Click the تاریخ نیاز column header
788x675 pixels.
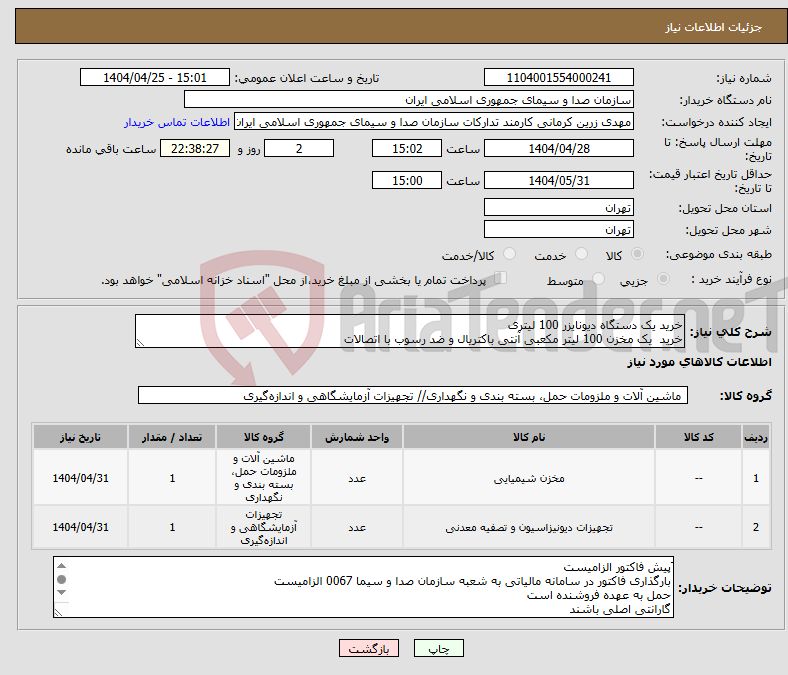pyautogui.click(x=80, y=437)
